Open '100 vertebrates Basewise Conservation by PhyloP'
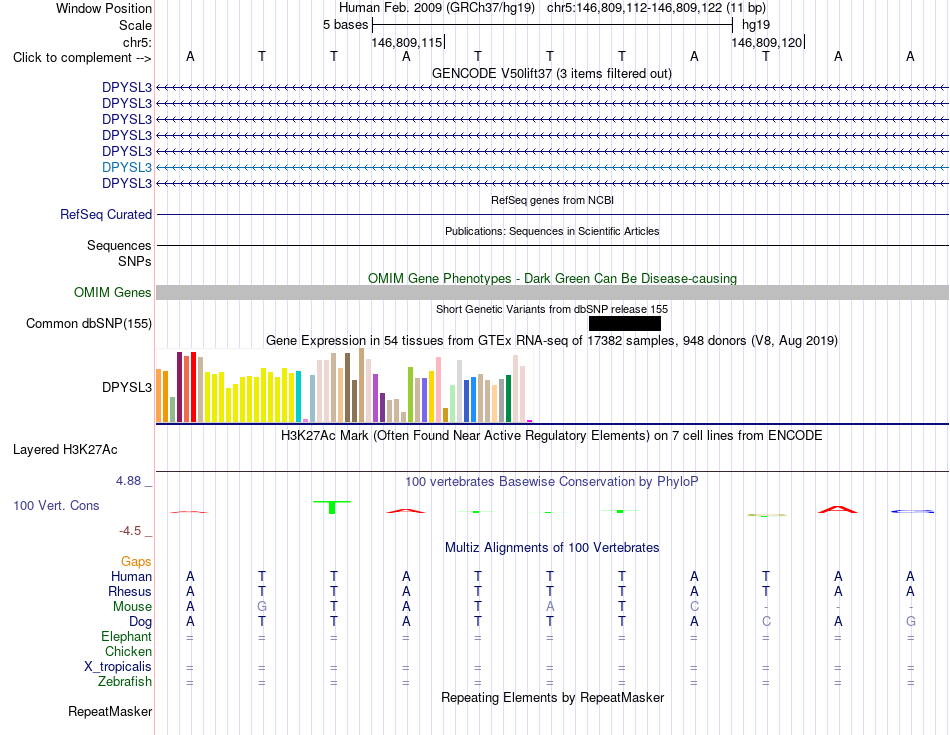The width and height of the screenshot is (950, 735). 552,482
